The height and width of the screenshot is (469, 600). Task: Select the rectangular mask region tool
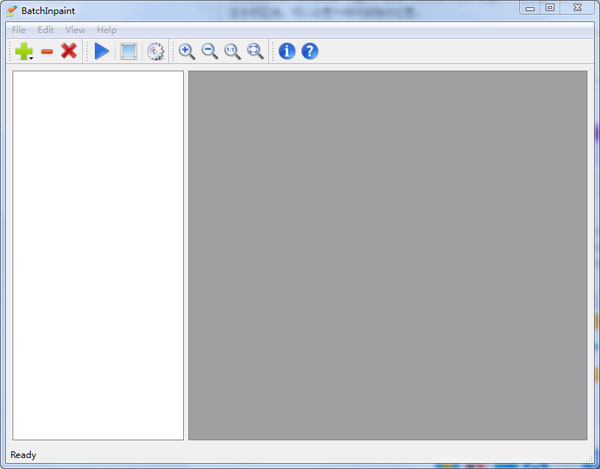pos(129,51)
